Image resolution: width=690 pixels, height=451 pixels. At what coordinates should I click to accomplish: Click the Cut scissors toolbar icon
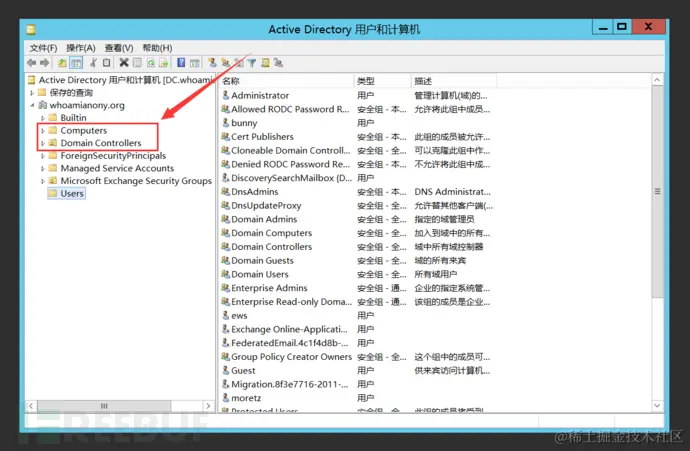tap(93, 63)
